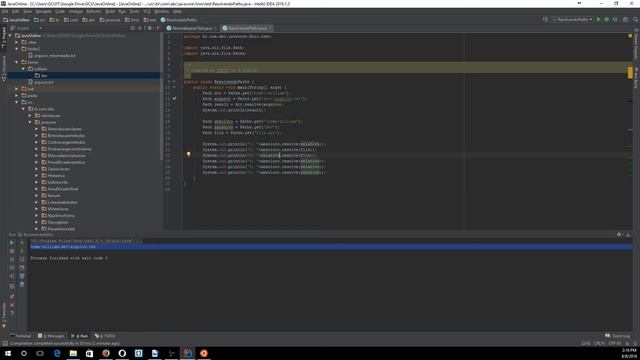This screenshot has width=640, height=360.
Task: Open the Help question mark icon in the Run panel
Action: click(12, 313)
